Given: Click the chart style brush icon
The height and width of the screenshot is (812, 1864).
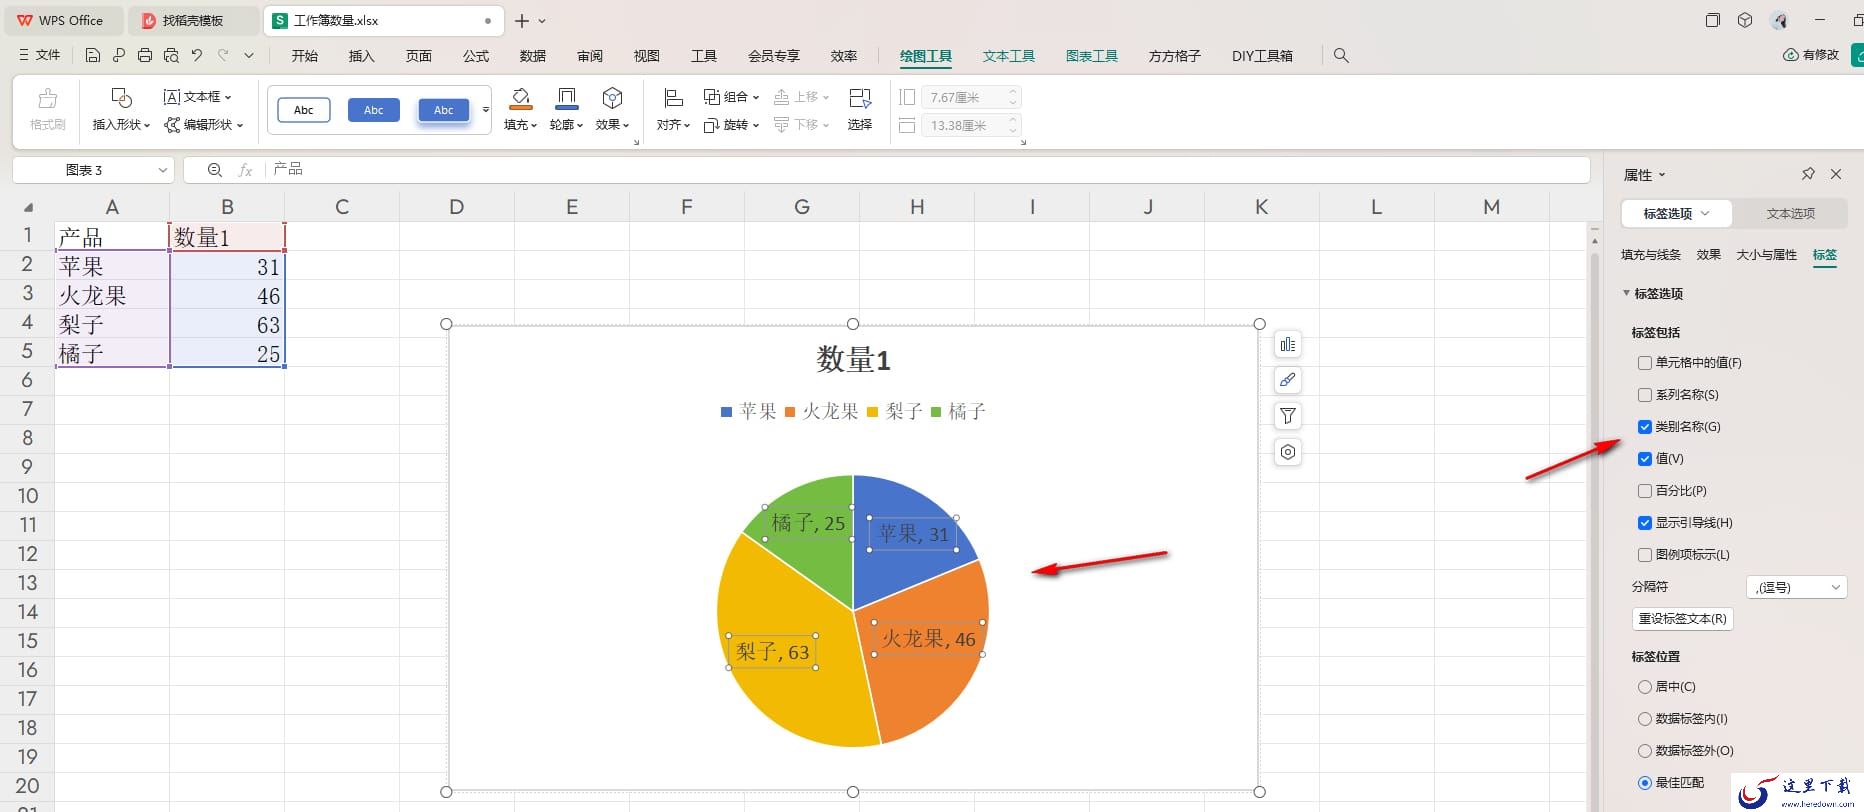Looking at the screenshot, I should click(x=1288, y=380).
